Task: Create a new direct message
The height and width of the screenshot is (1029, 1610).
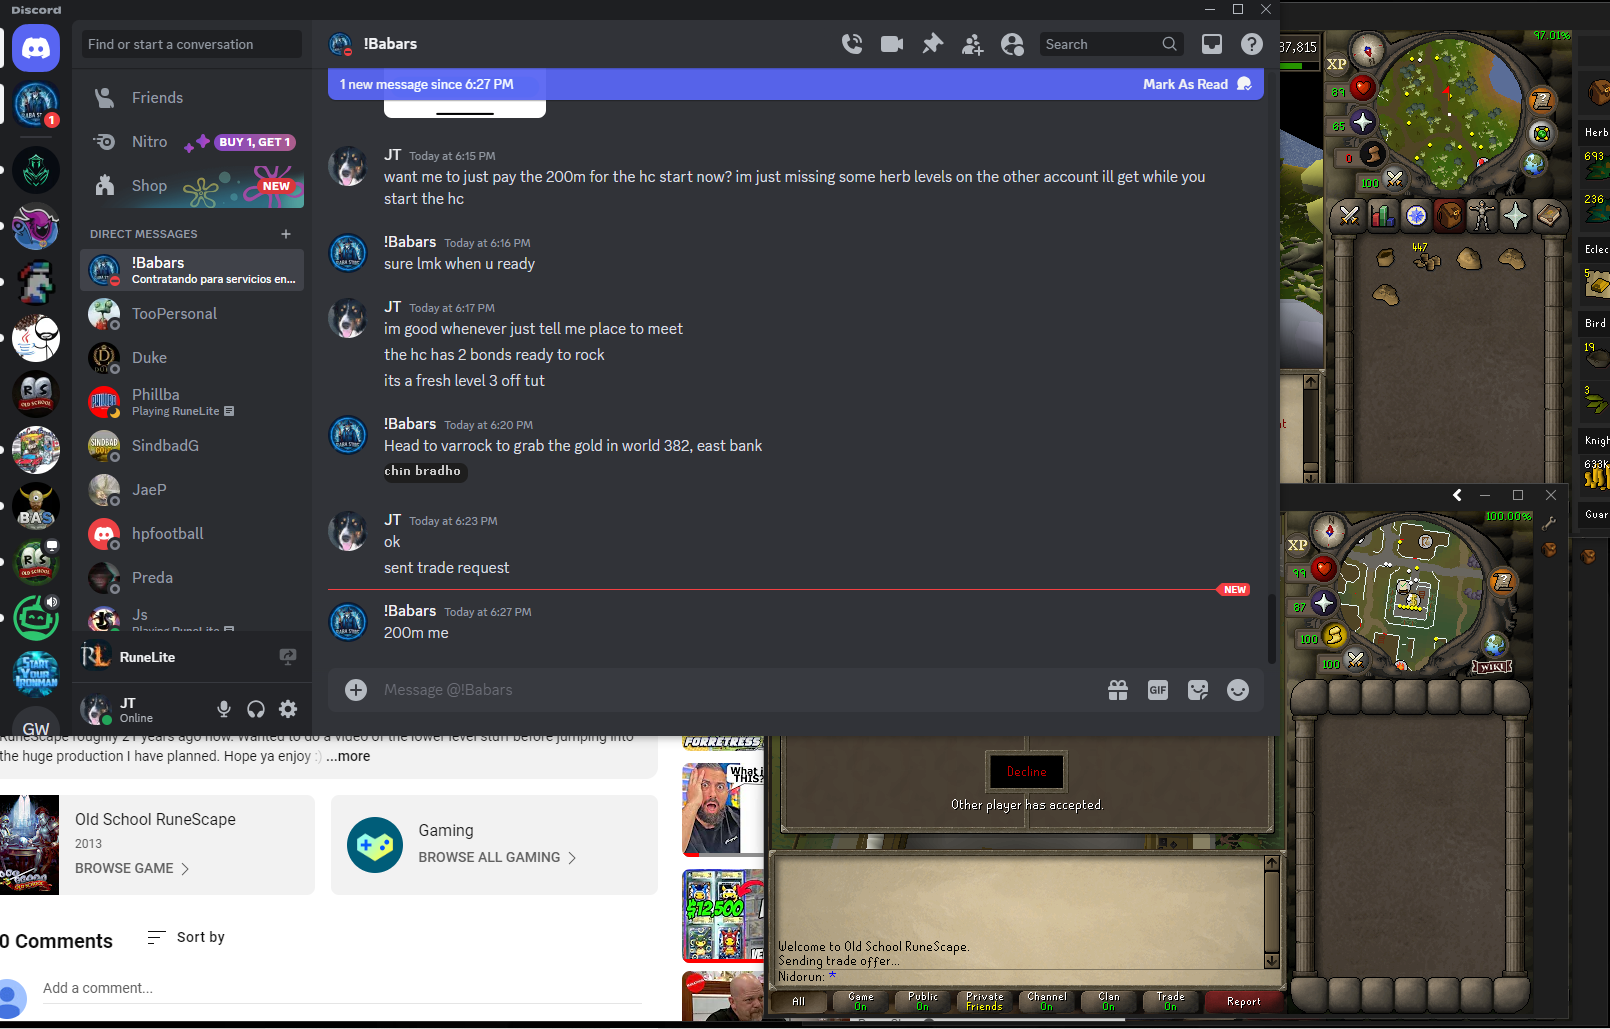Action: click(286, 234)
